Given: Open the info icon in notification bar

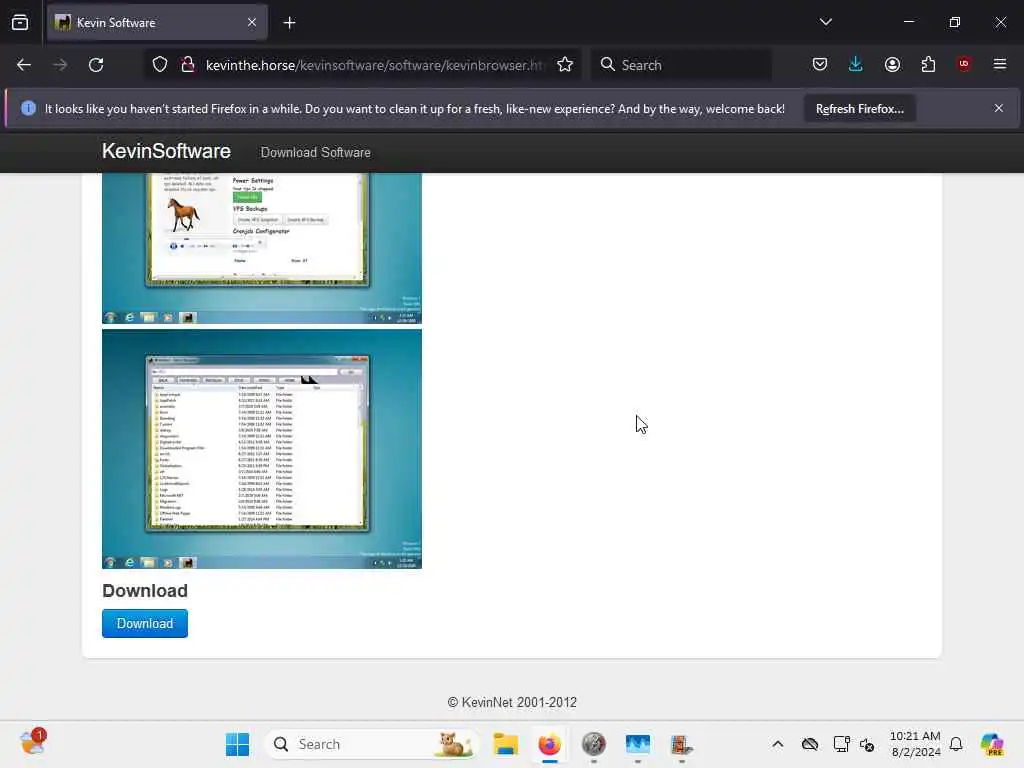Looking at the screenshot, I should [28, 108].
